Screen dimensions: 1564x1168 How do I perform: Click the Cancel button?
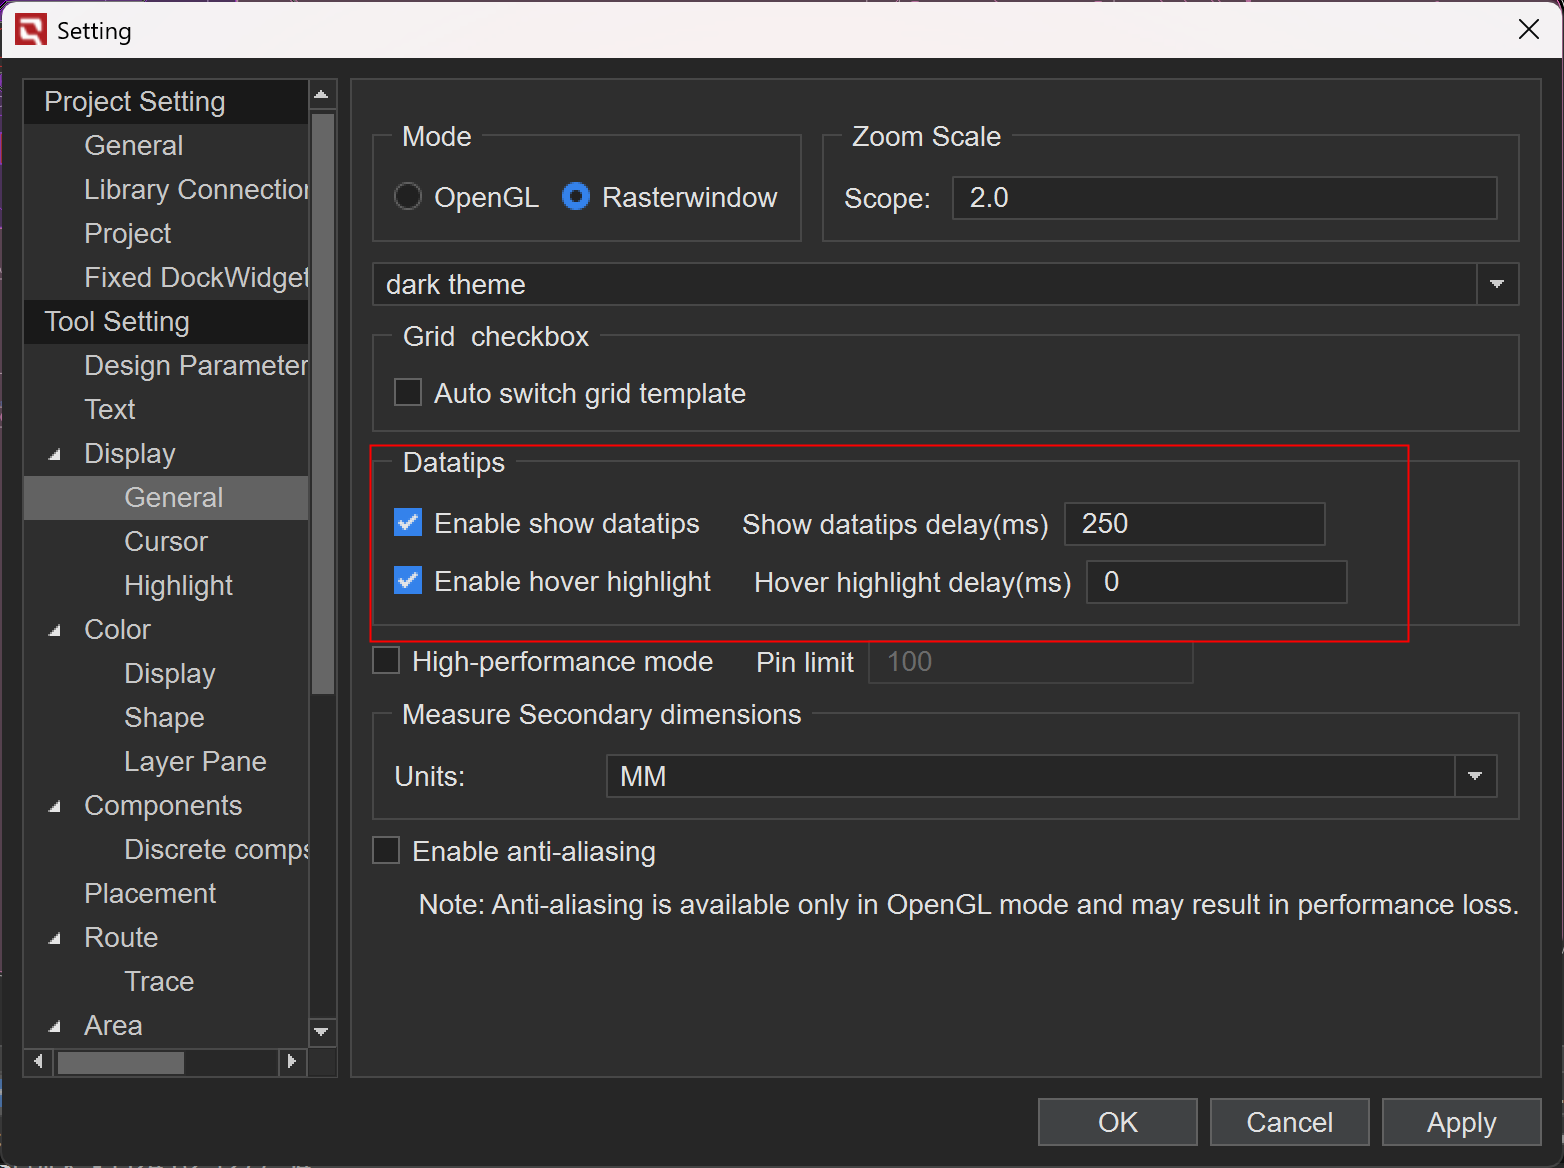click(1289, 1122)
